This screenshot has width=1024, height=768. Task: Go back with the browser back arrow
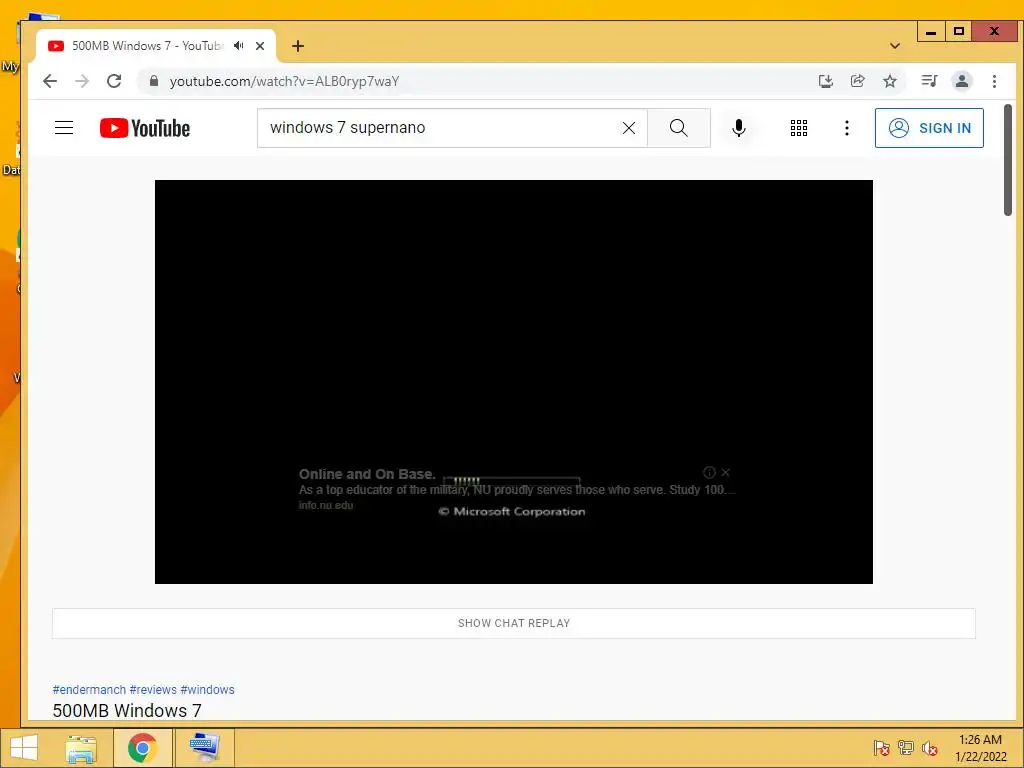pos(50,81)
